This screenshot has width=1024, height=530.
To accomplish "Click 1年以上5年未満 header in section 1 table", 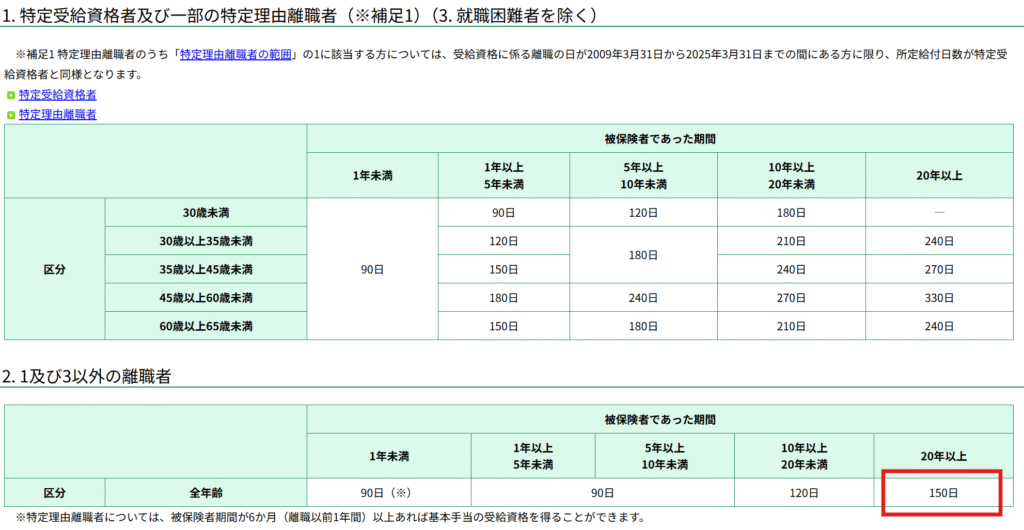I will tap(504, 176).
